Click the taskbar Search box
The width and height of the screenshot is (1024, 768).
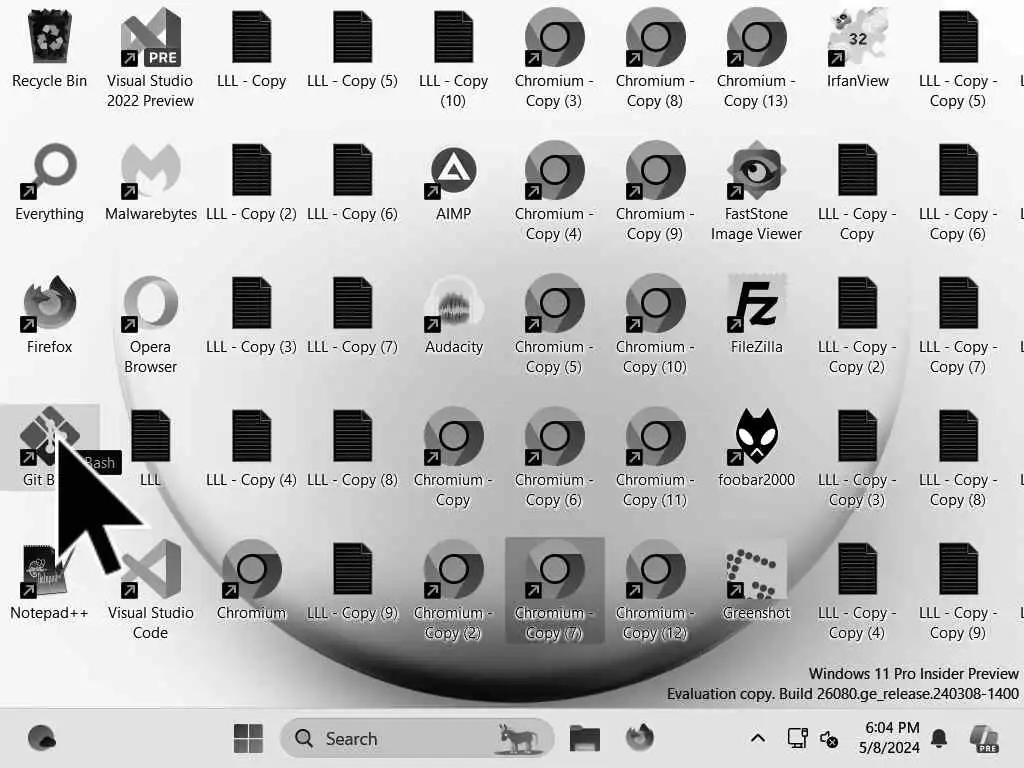click(417, 739)
